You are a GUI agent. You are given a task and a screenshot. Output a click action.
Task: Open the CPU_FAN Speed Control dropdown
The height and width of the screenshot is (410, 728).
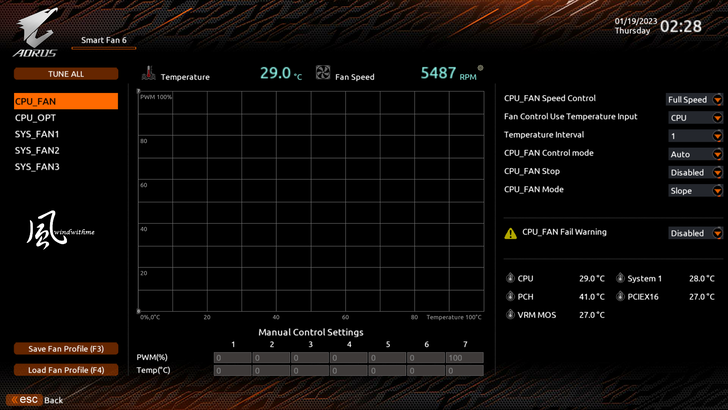(x=695, y=99)
